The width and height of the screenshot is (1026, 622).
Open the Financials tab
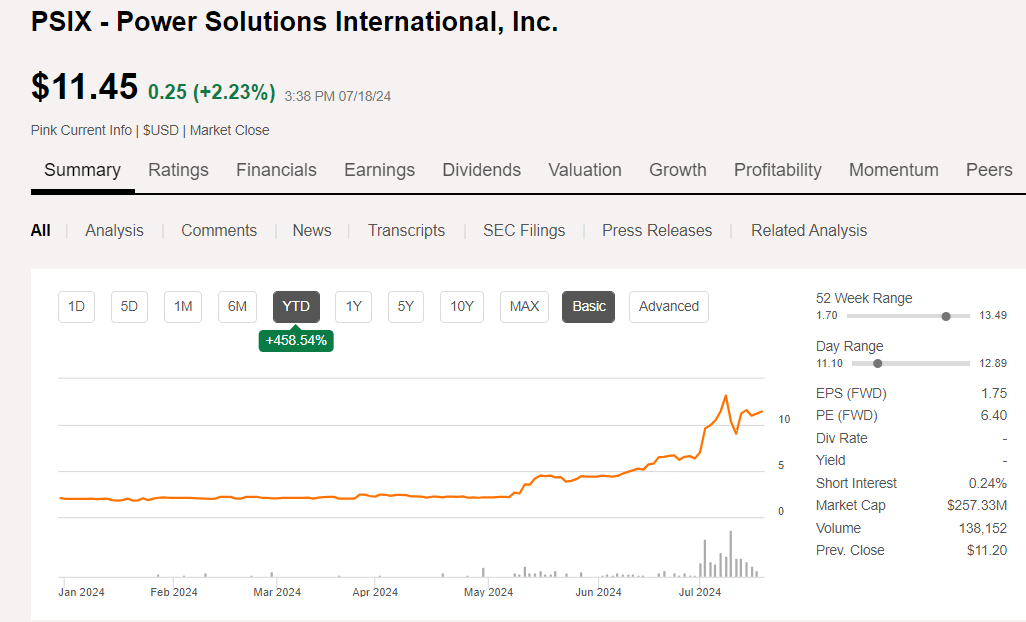coord(276,170)
